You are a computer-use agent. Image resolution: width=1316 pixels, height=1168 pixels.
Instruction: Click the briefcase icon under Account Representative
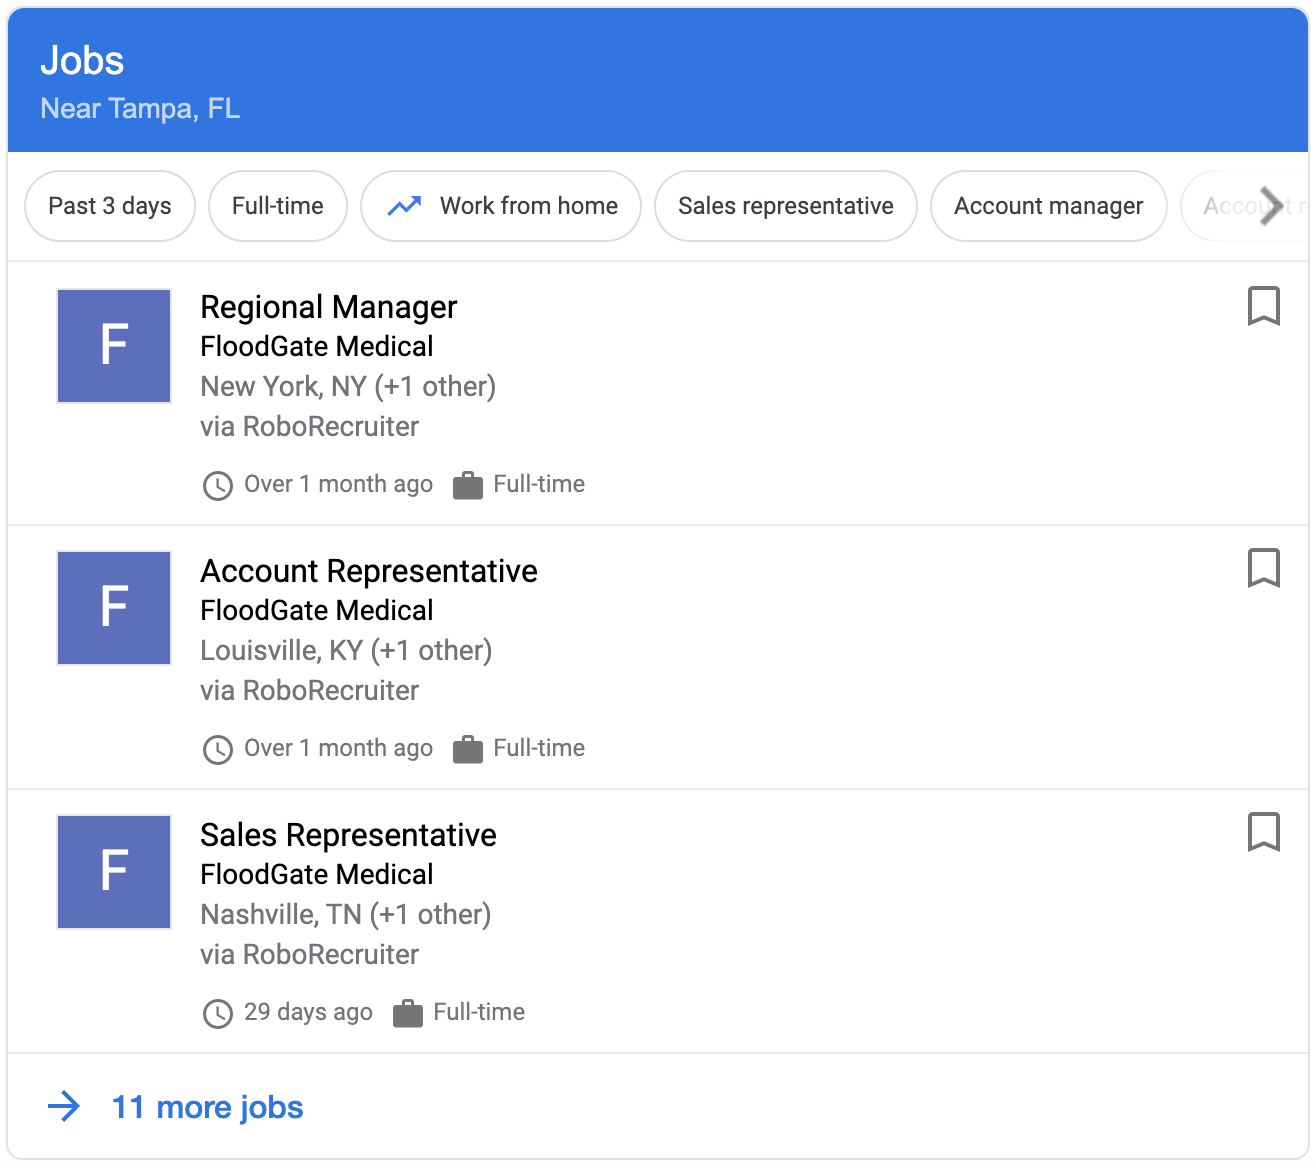[x=468, y=749]
